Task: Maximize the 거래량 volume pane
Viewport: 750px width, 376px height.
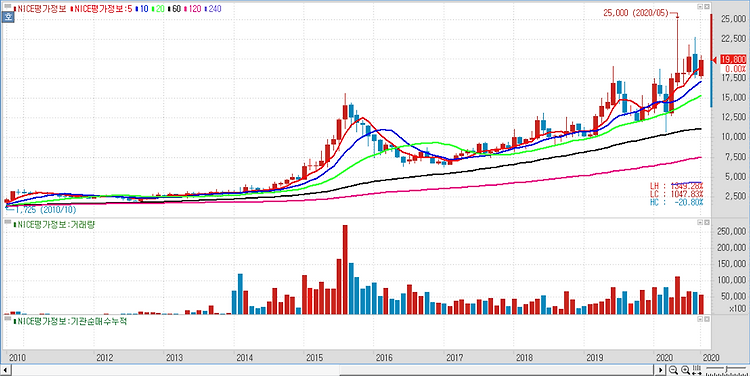Action: coord(707,223)
